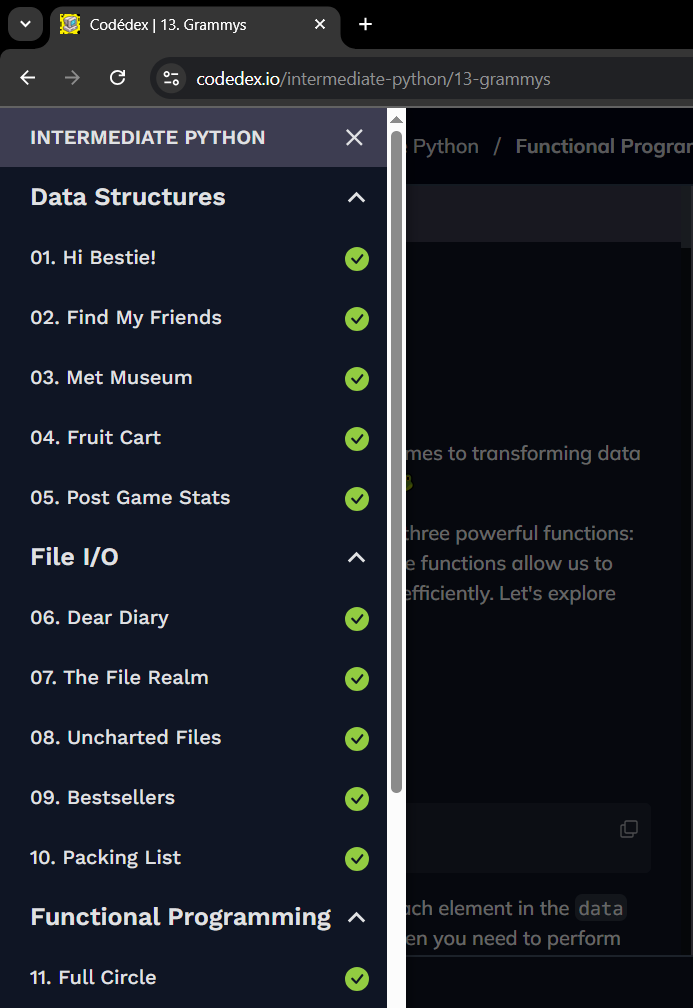Copy the code block with copy icon
Screen dimensions: 693x1008
(x=629, y=829)
